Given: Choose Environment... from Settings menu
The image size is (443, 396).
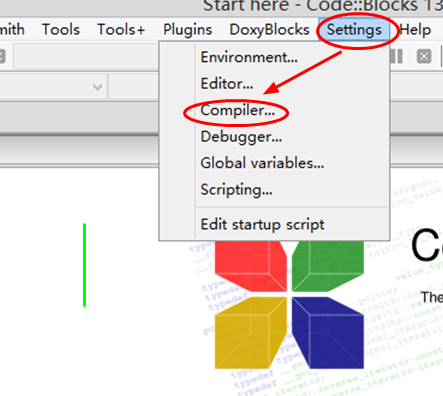Looking at the screenshot, I should pyautogui.click(x=249, y=57).
